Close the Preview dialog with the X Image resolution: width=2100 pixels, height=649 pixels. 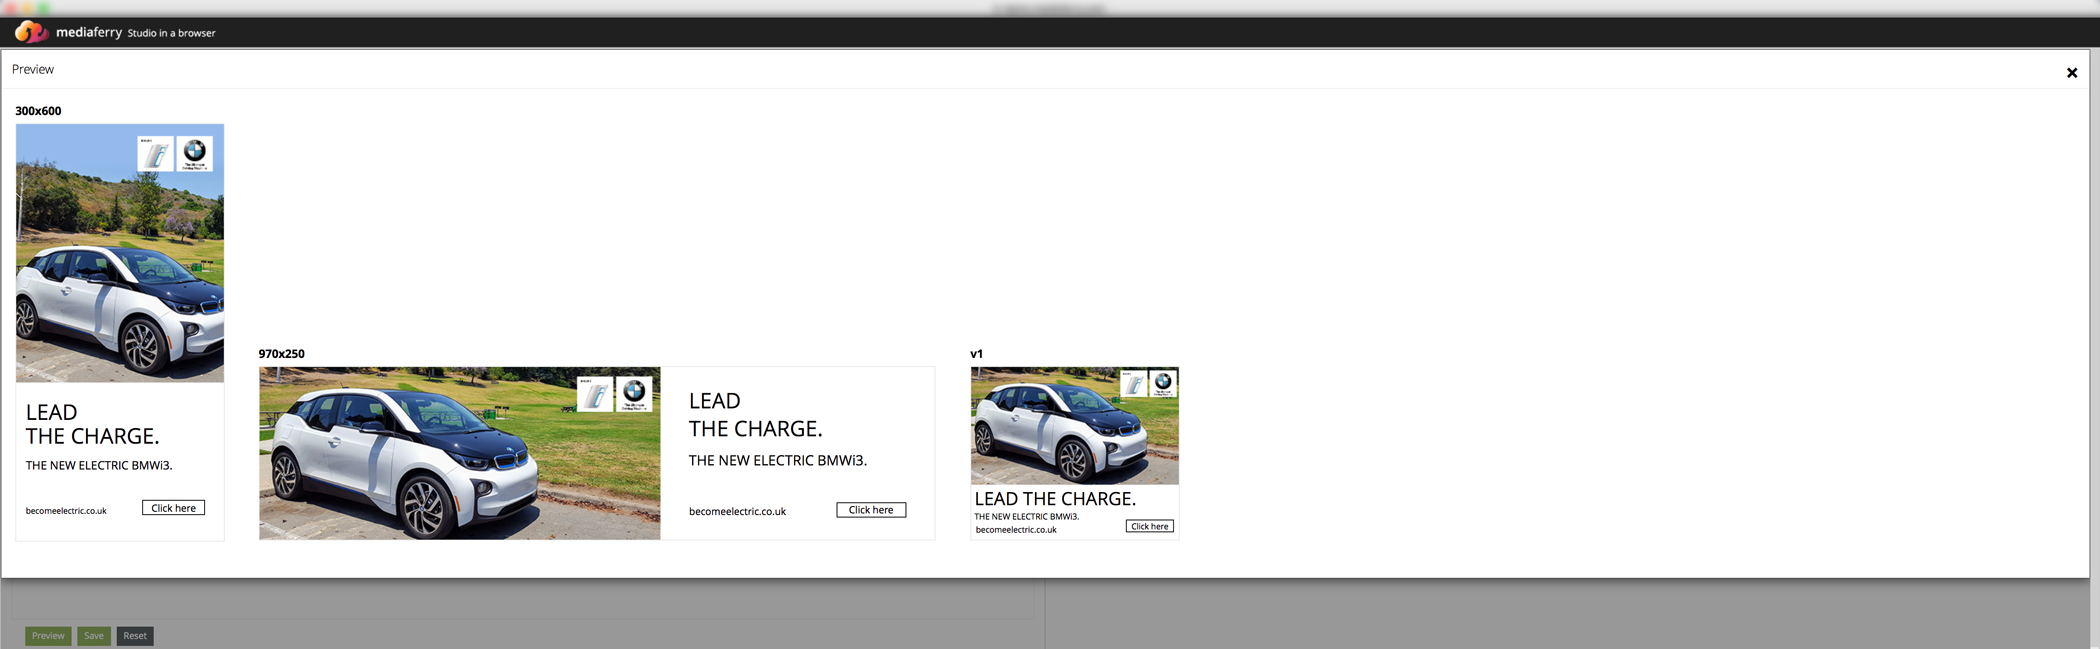click(x=2072, y=72)
